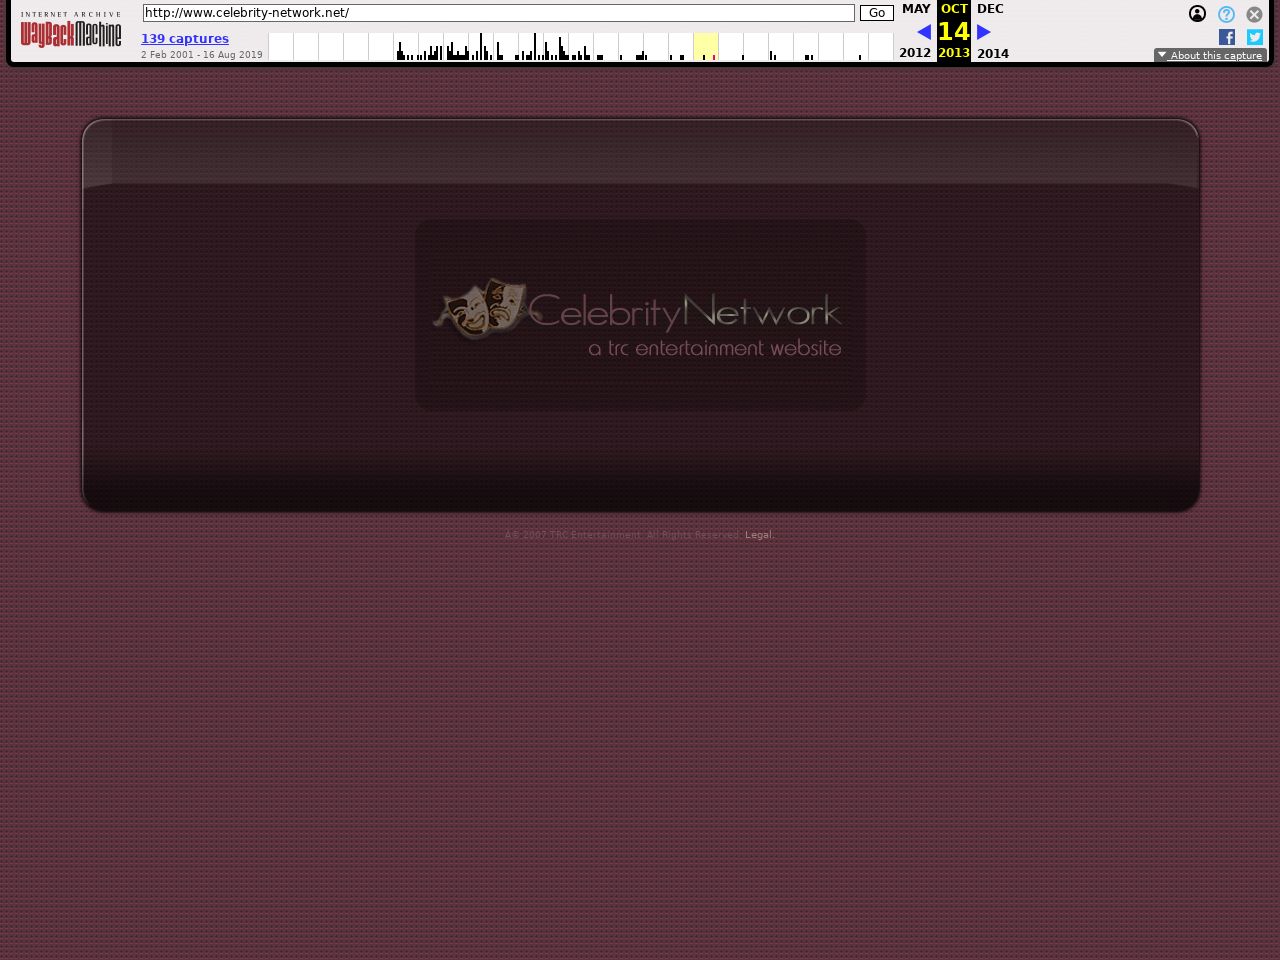Jump to the MAY capture
1280x960 pixels.
coord(916,9)
